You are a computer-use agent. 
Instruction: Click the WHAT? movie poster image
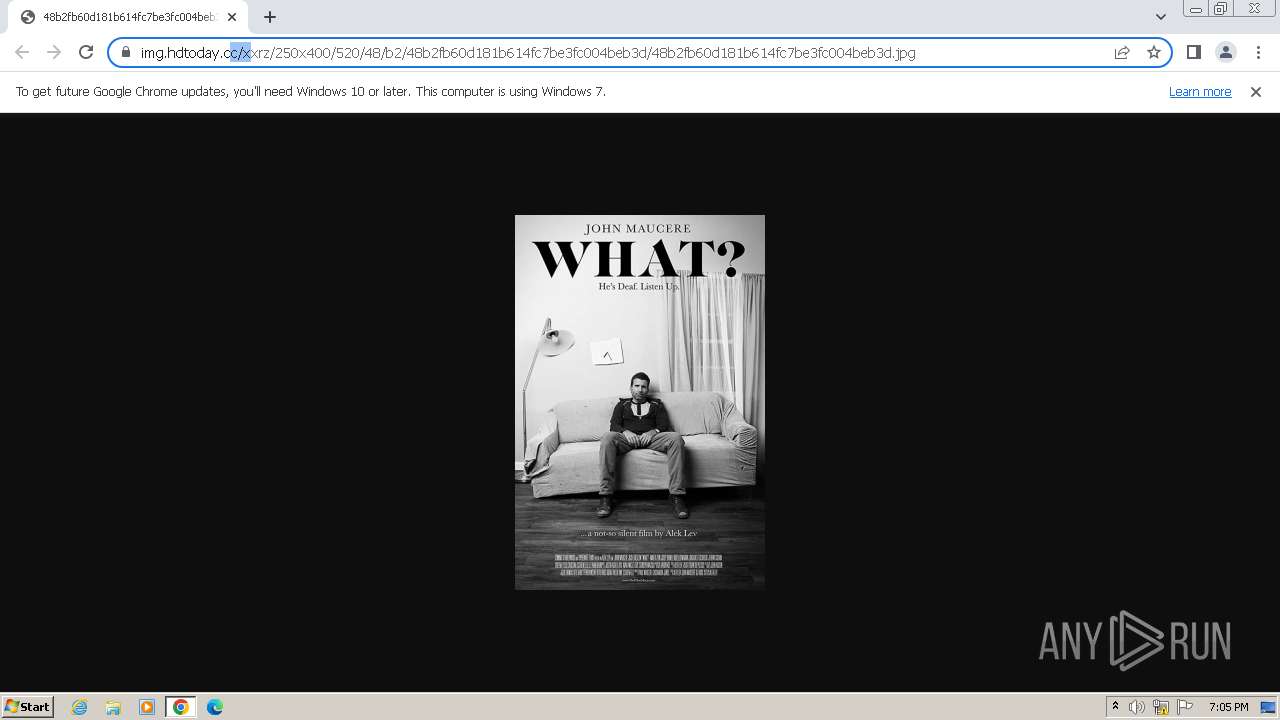coord(640,402)
